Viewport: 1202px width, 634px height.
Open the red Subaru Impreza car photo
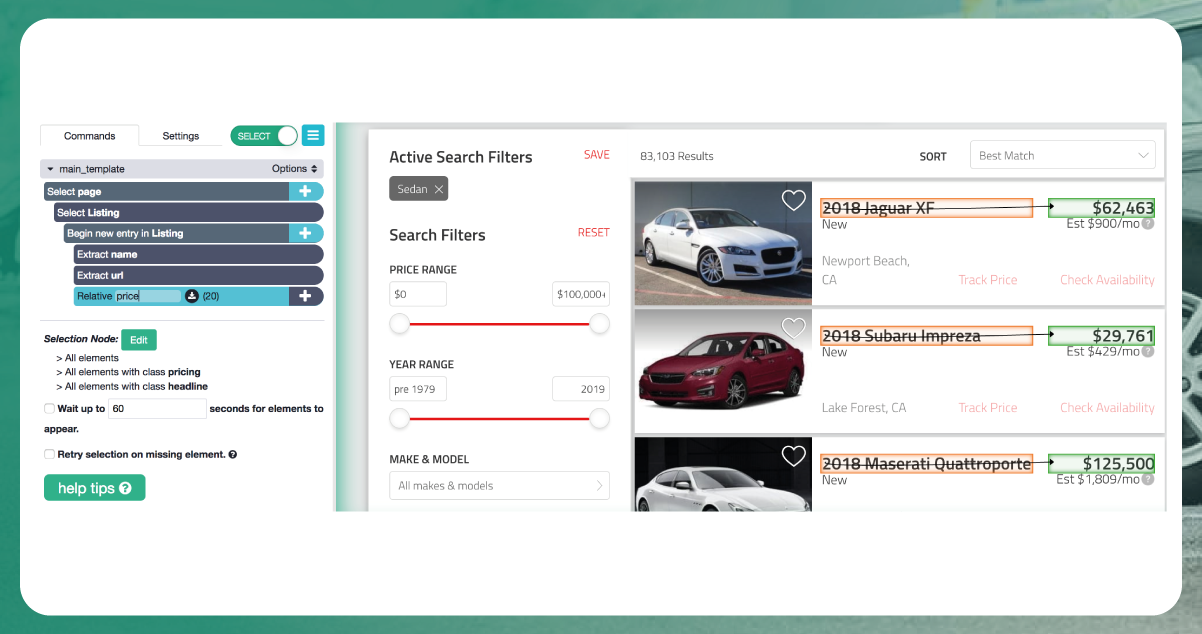tap(723, 371)
